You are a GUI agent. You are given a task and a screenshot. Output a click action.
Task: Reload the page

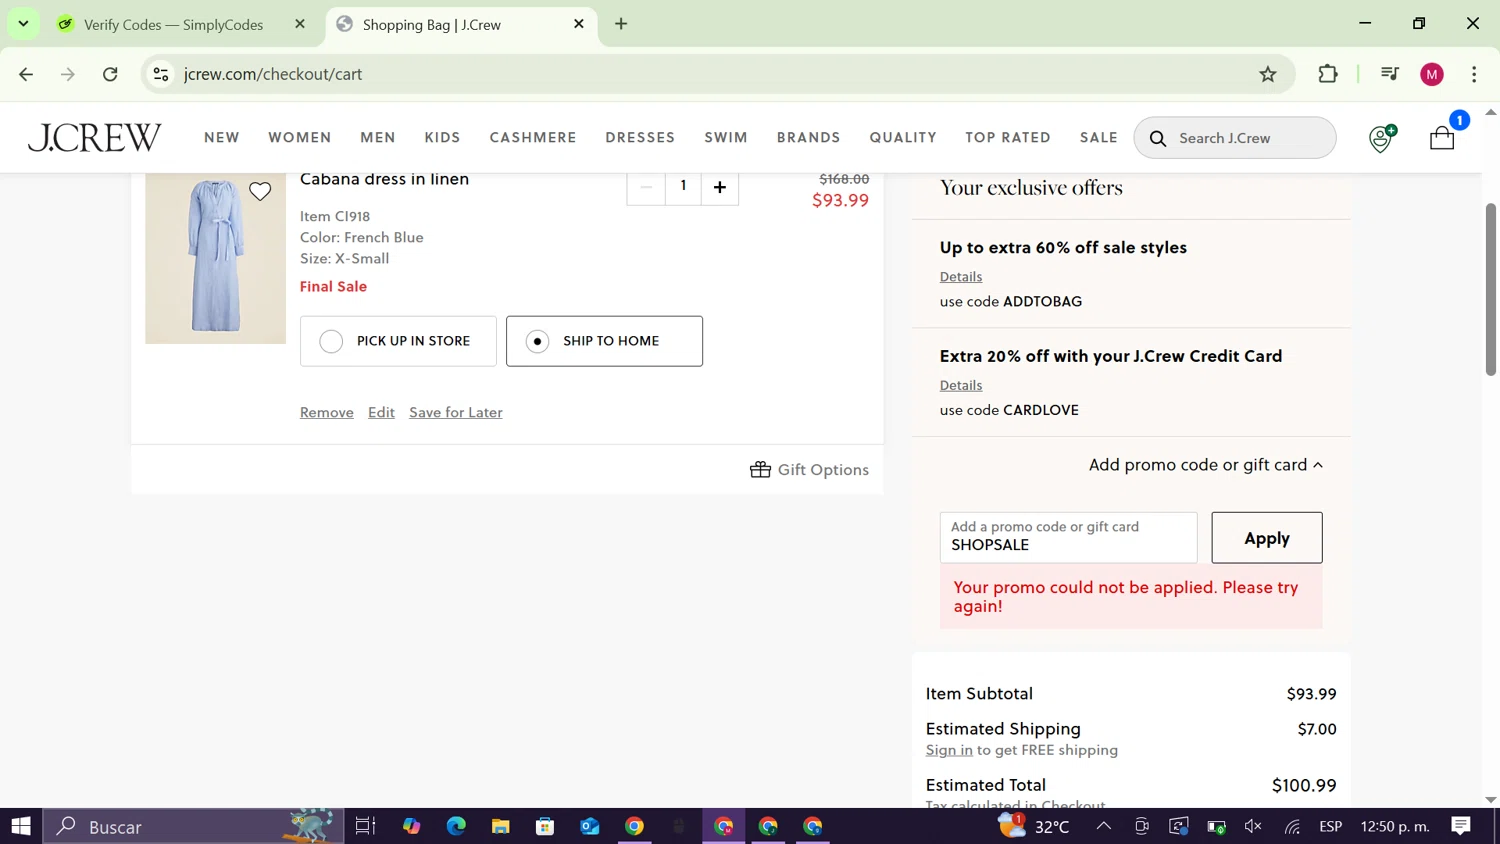(110, 74)
